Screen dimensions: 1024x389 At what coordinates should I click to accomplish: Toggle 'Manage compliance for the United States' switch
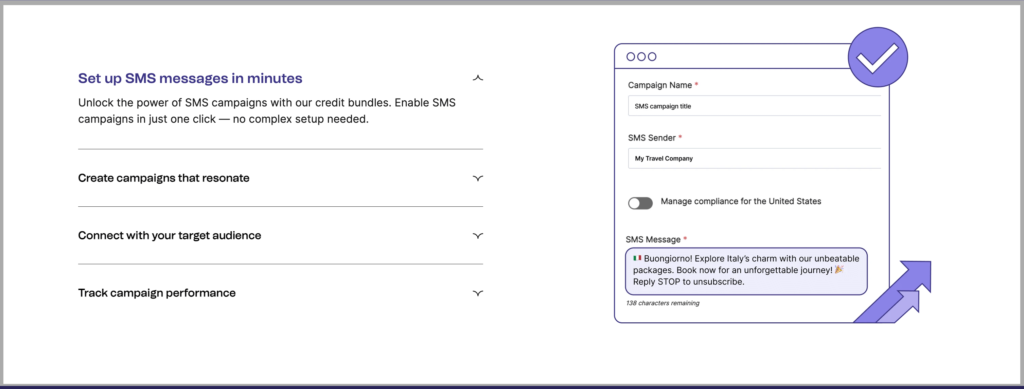(x=640, y=204)
